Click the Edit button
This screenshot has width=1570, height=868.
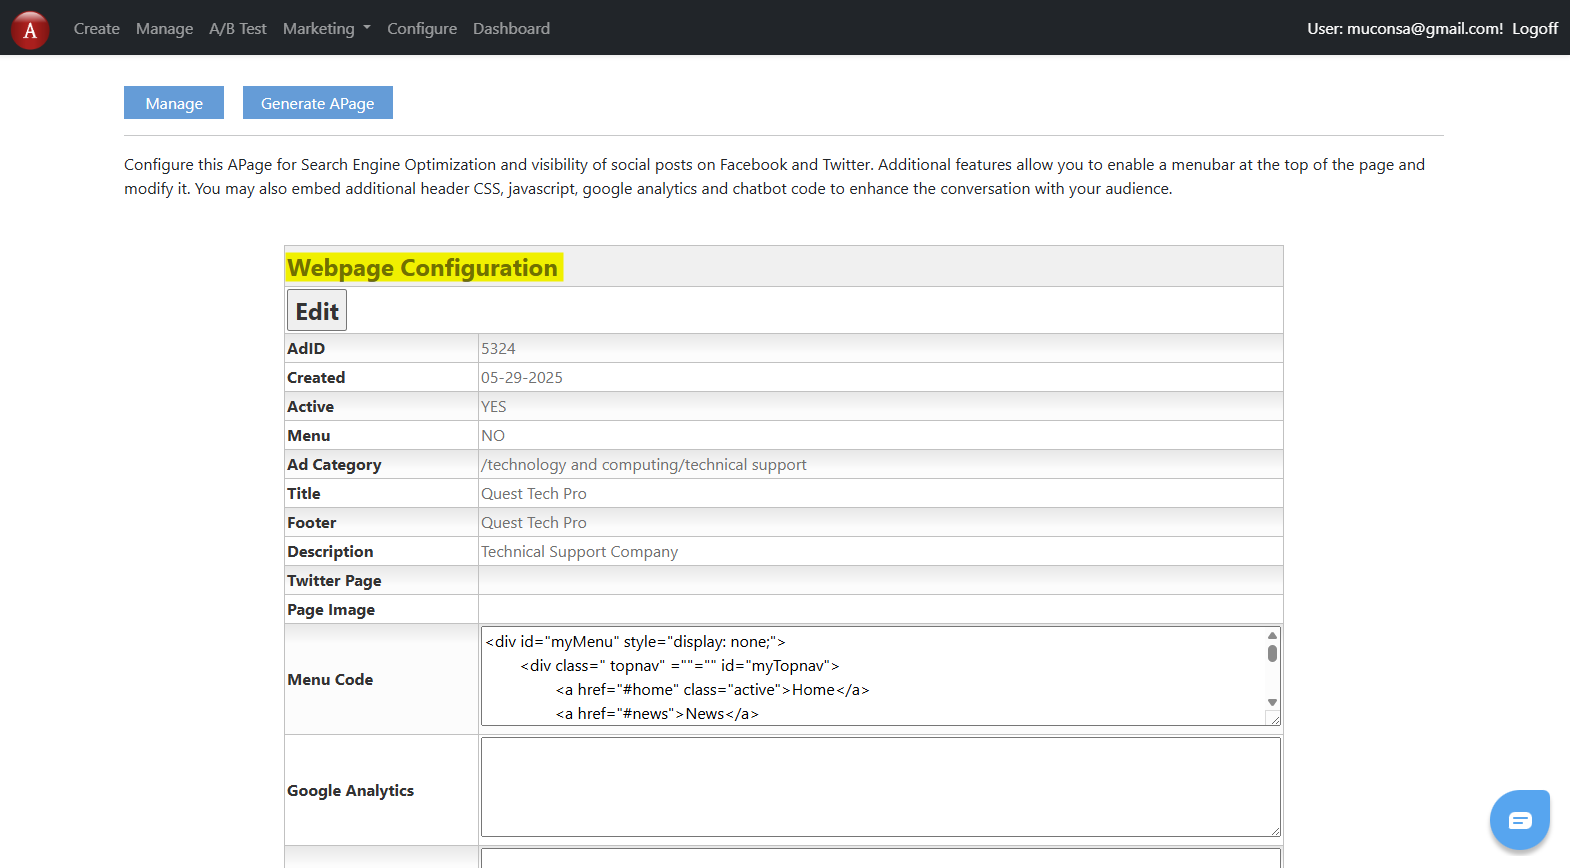point(317,311)
